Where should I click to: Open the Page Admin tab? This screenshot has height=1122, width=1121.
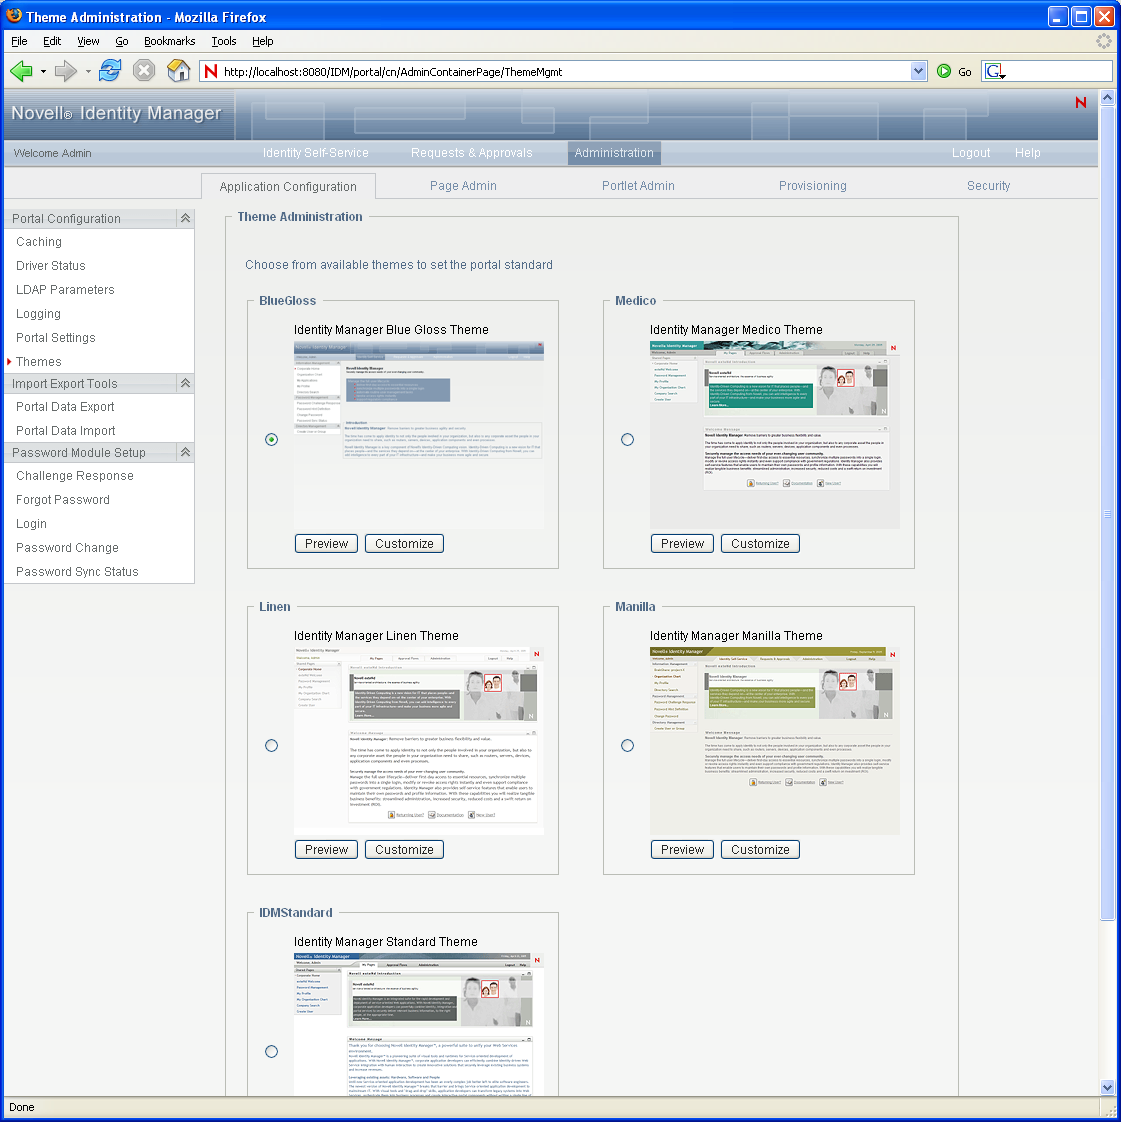point(463,185)
